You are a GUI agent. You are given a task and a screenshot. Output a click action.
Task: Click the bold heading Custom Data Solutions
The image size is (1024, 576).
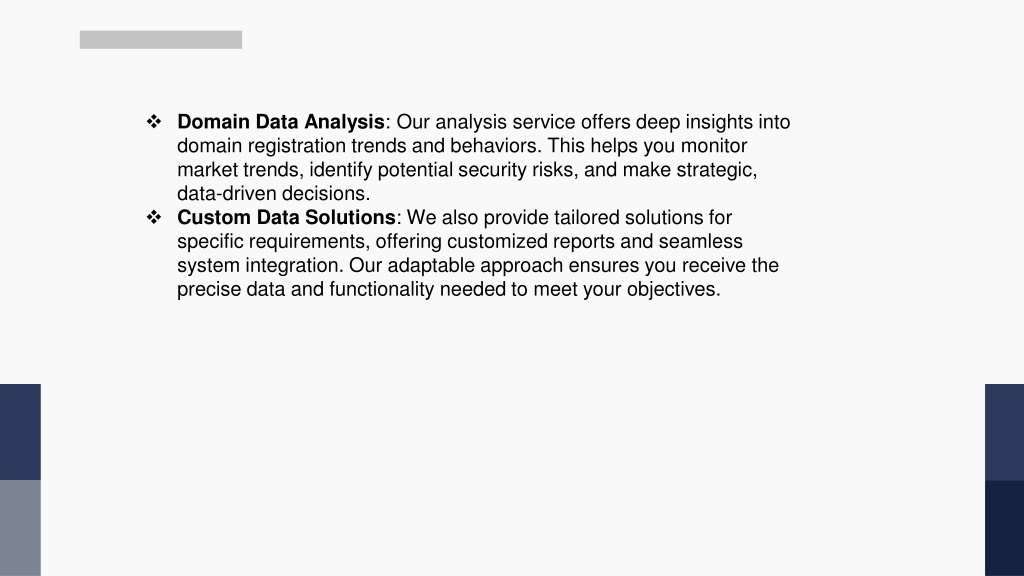click(286, 217)
